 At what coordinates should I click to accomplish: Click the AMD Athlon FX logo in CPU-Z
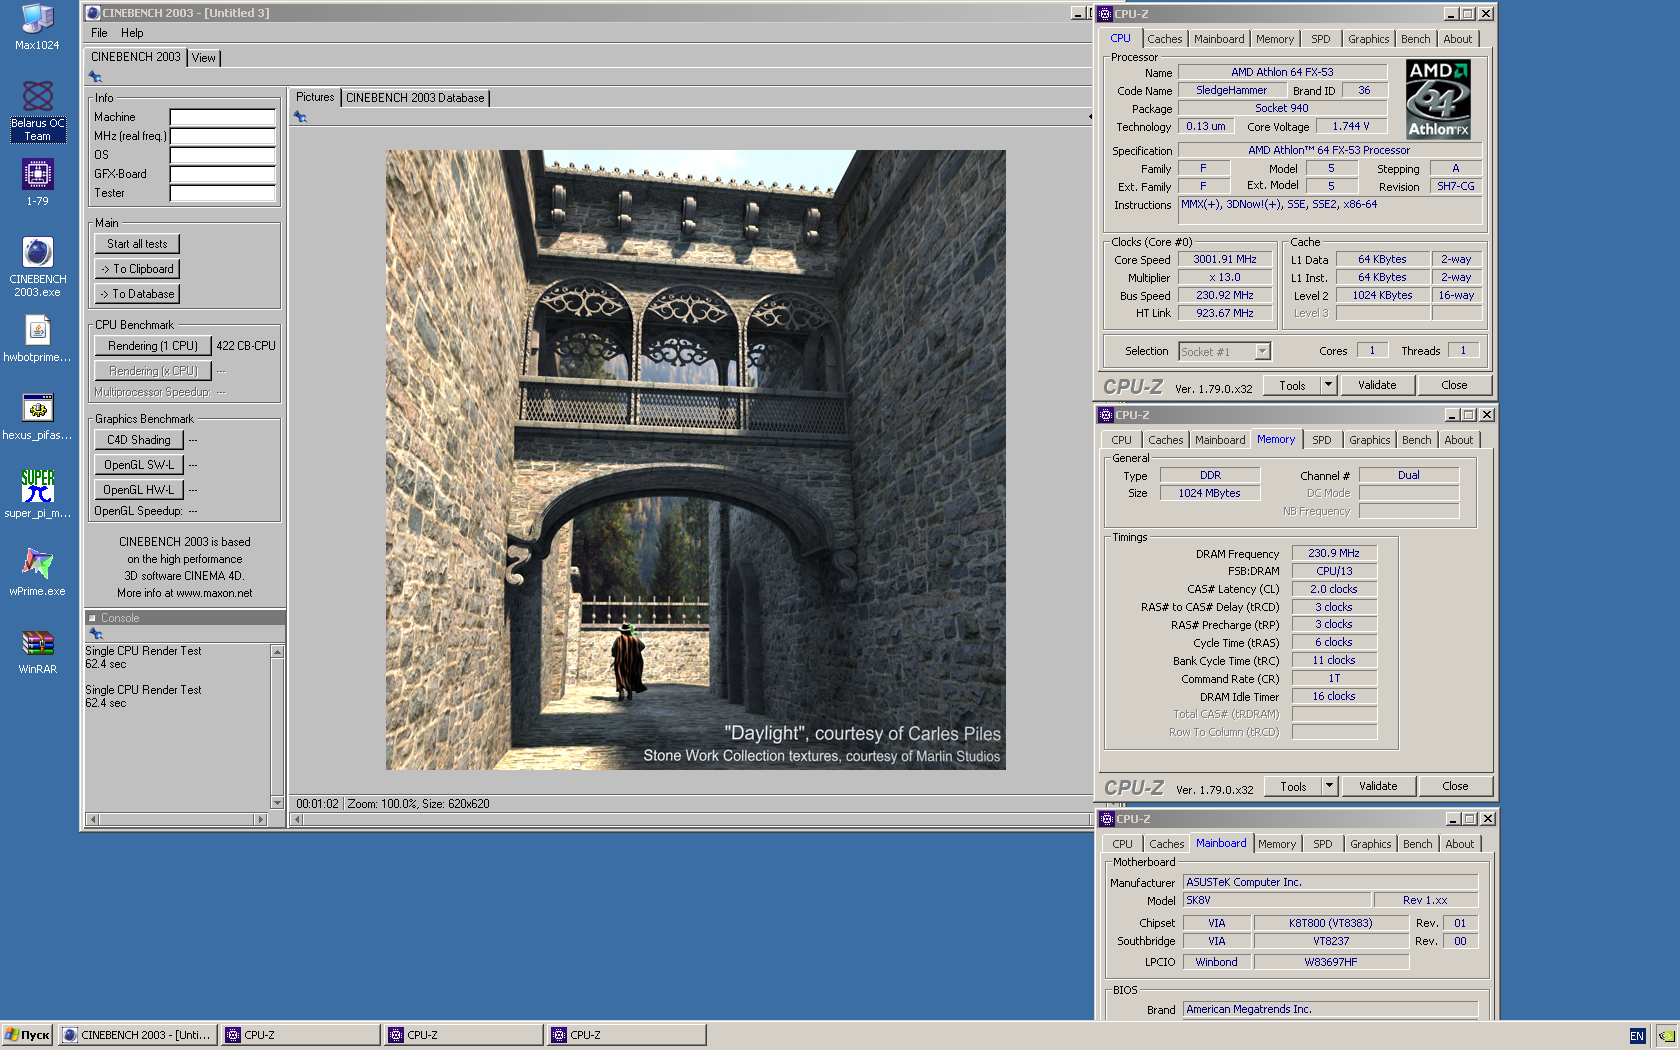pyautogui.click(x=1438, y=99)
